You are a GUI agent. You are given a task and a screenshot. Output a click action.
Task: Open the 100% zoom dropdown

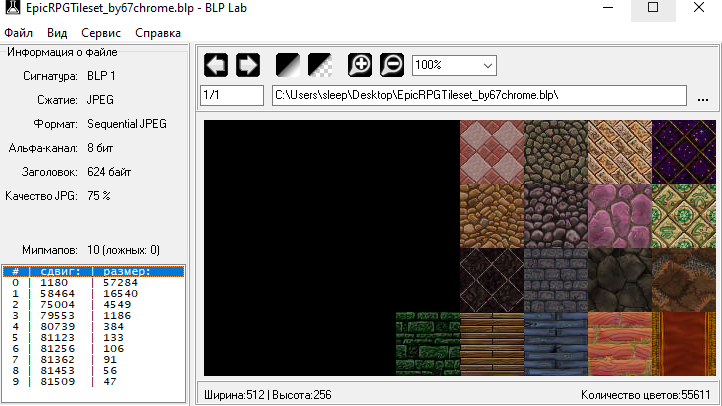[454, 65]
